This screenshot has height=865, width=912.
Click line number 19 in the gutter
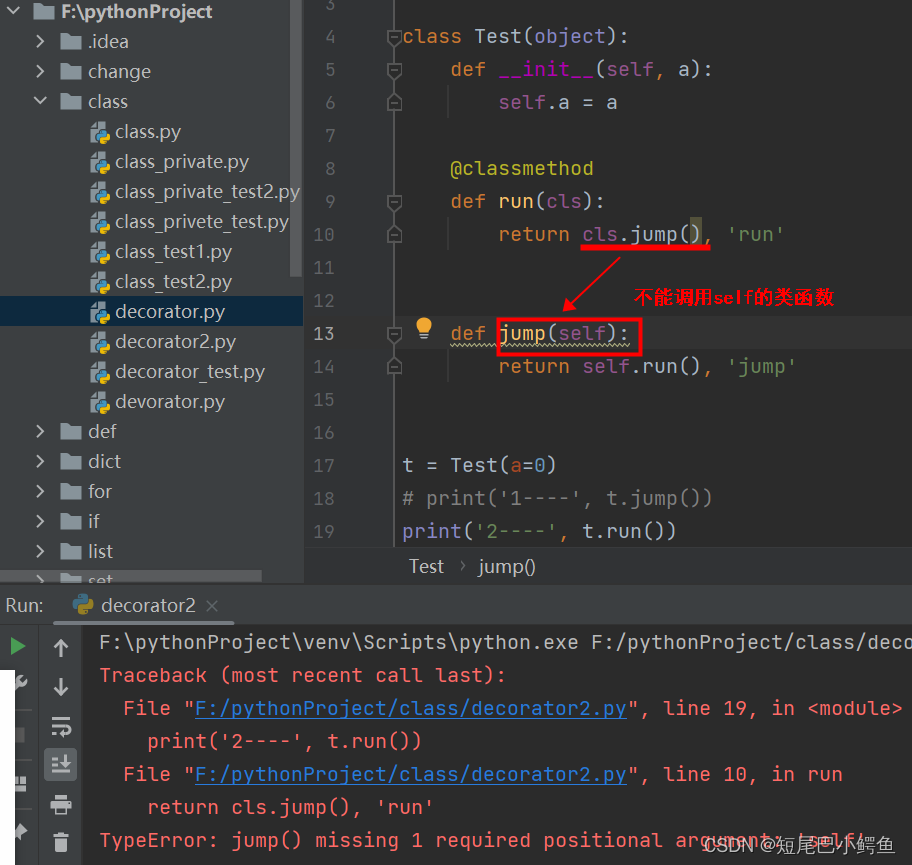[x=323, y=532]
